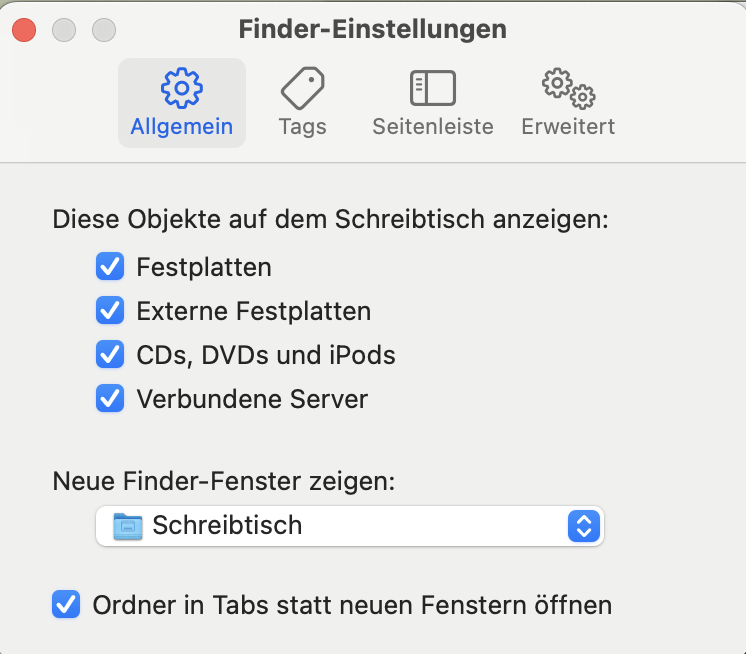The height and width of the screenshot is (654, 746).
Task: Click the gray zoom window button
Action: click(x=104, y=30)
